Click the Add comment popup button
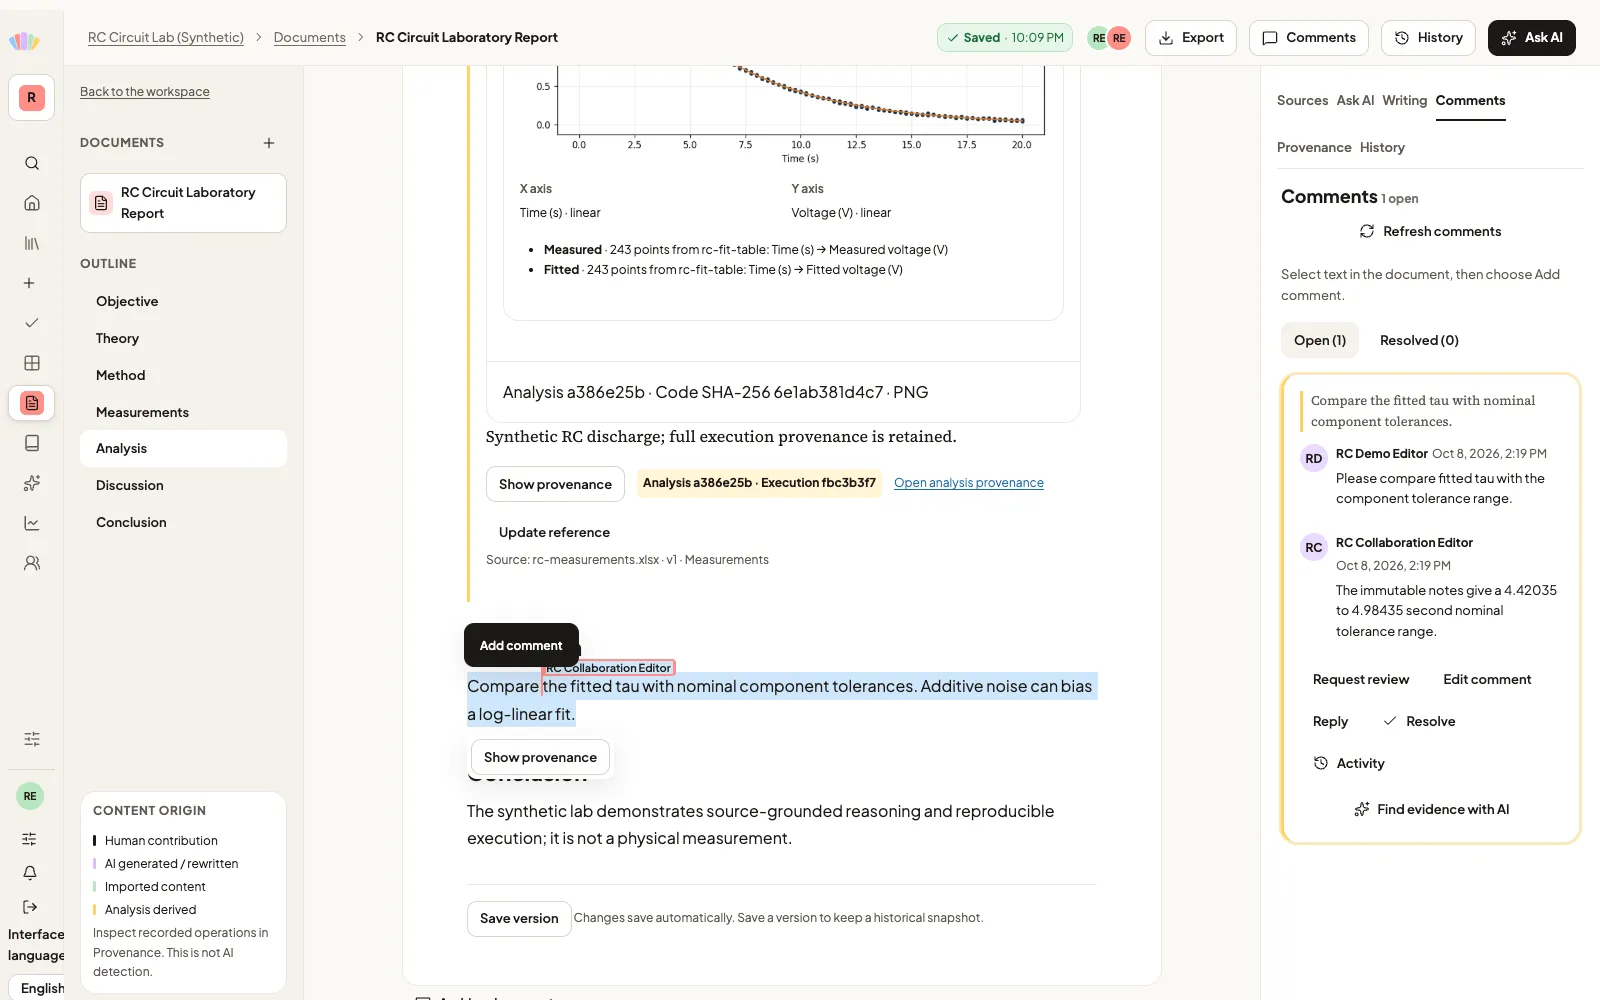 [521, 645]
